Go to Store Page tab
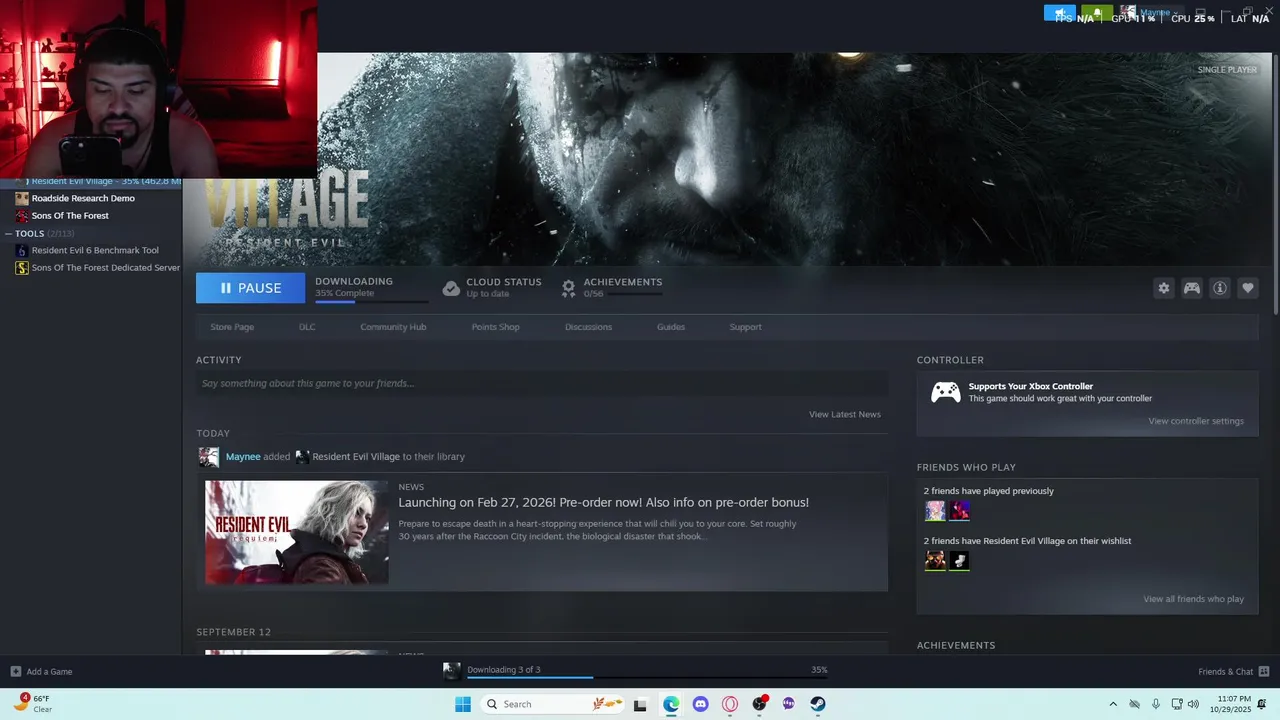The height and width of the screenshot is (720, 1280). 232,327
